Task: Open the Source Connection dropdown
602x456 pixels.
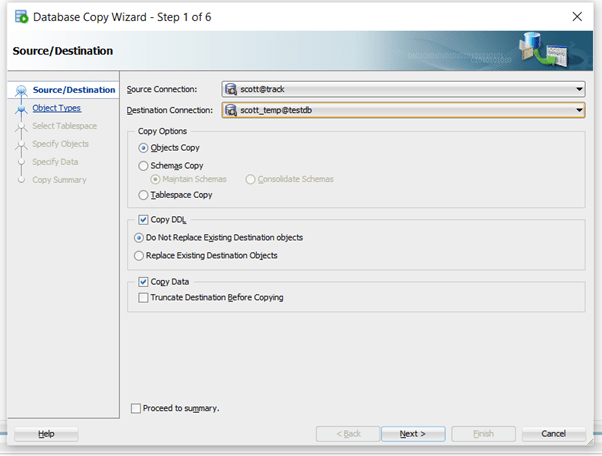Action: pos(579,90)
